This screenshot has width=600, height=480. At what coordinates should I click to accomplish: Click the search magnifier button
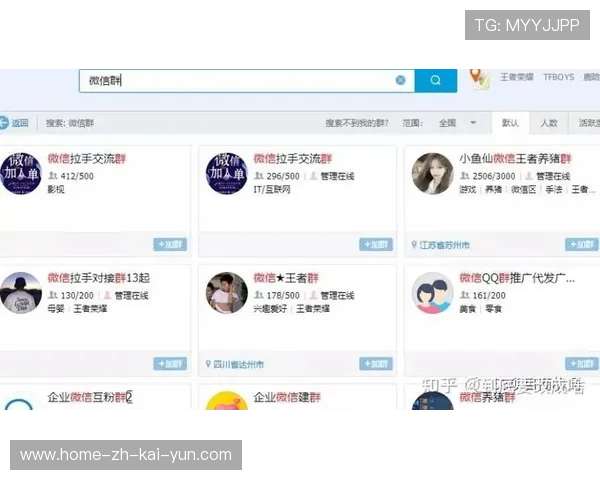pyautogui.click(x=435, y=80)
